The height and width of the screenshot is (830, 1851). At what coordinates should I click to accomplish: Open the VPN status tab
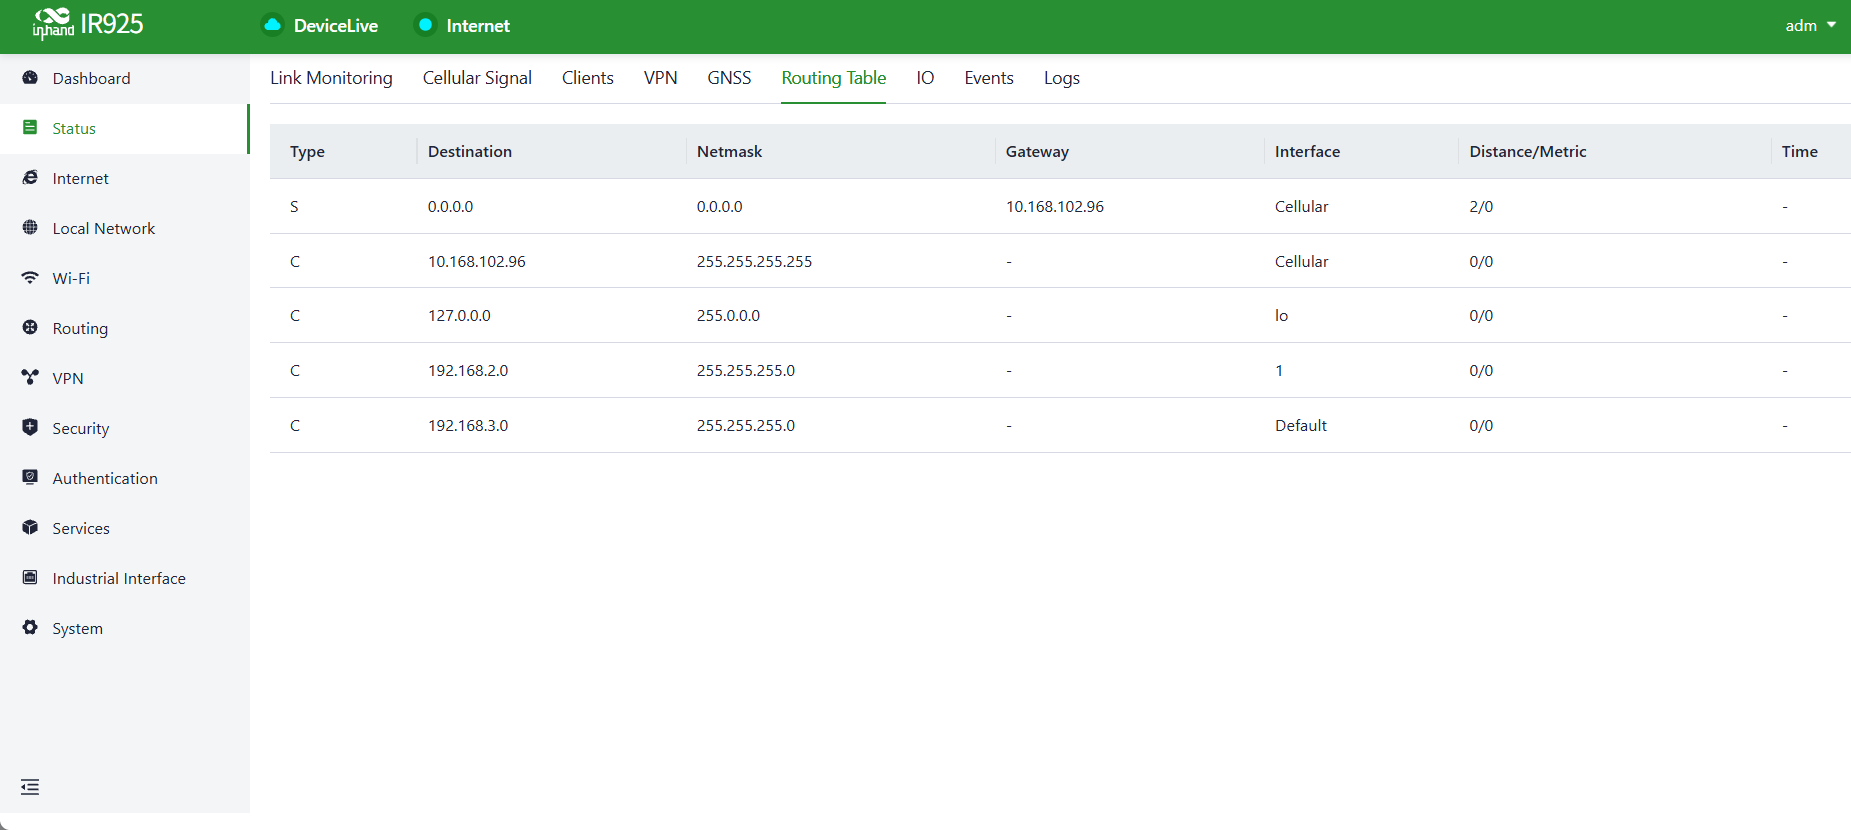(661, 78)
